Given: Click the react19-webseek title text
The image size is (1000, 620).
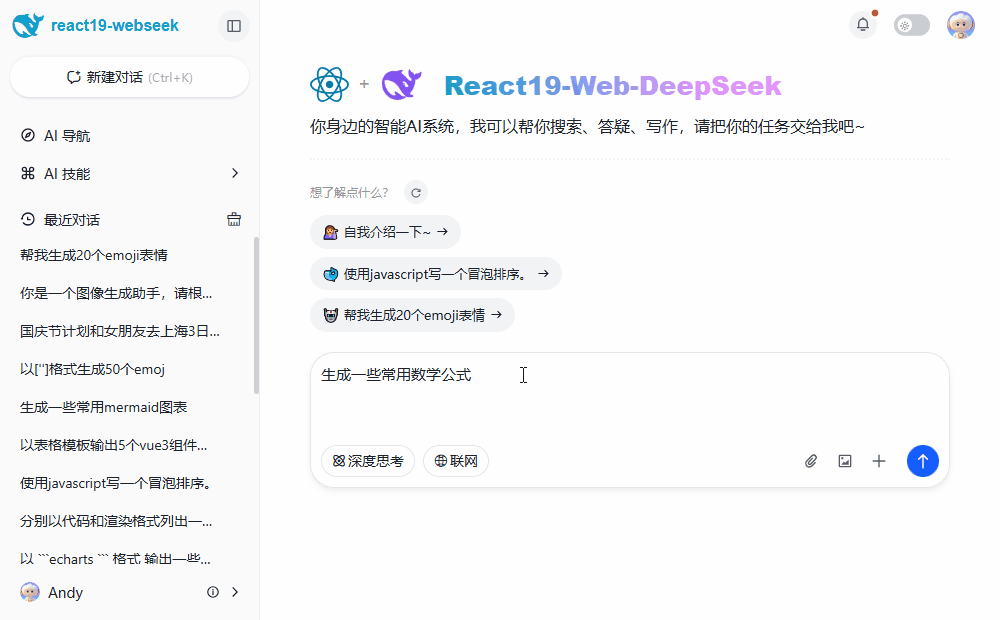Looking at the screenshot, I should pos(115,26).
